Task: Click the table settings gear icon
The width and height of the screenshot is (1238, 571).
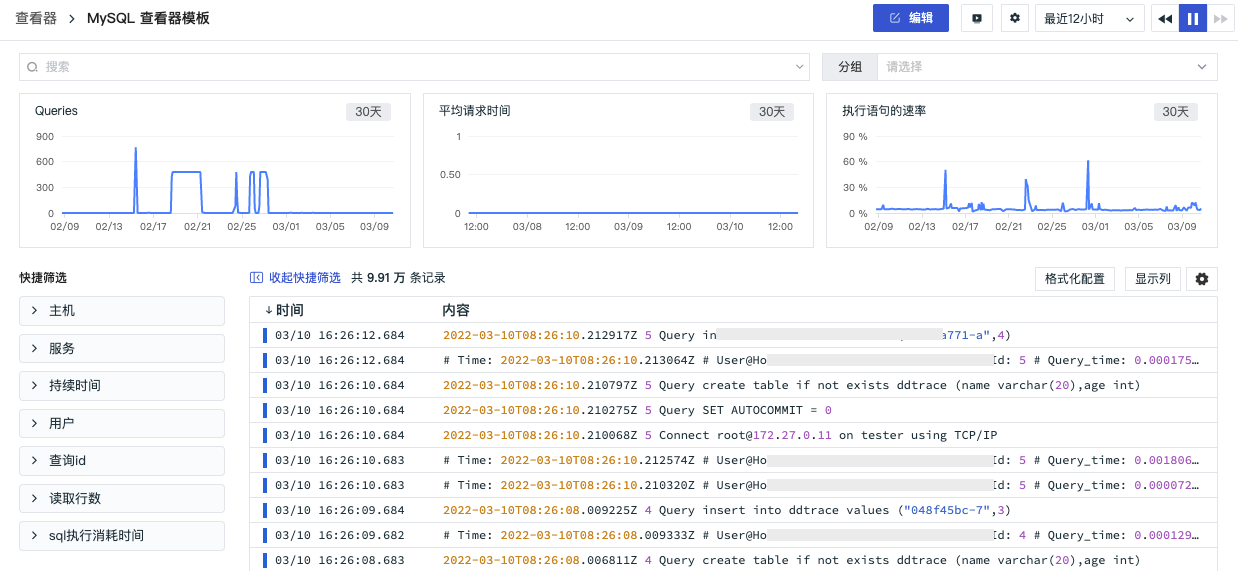Action: coord(1202,279)
